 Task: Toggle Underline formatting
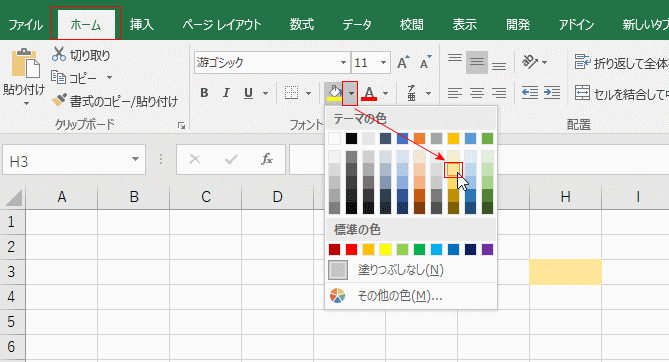coord(248,93)
